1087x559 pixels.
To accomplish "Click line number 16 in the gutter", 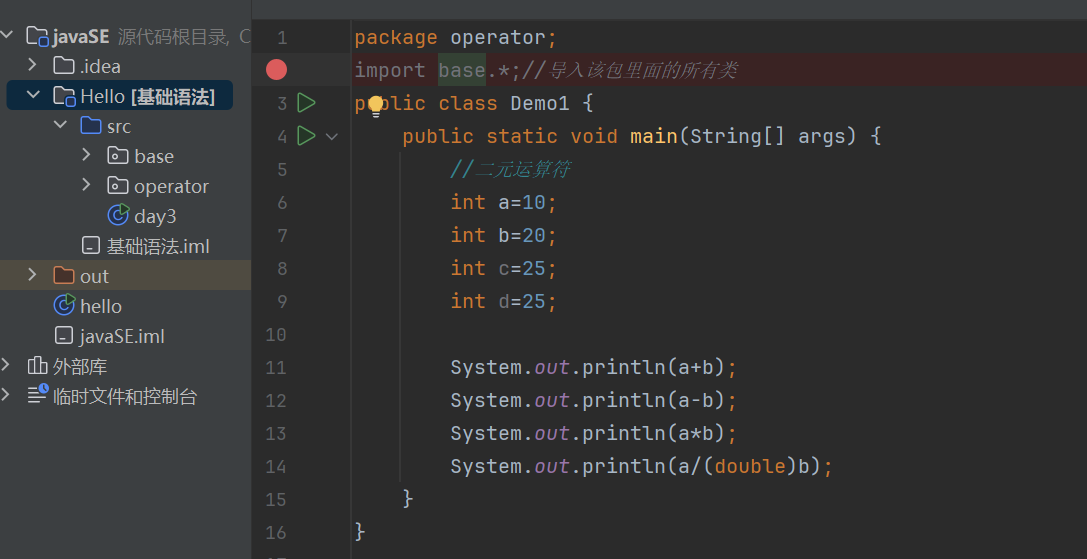I will click(276, 533).
